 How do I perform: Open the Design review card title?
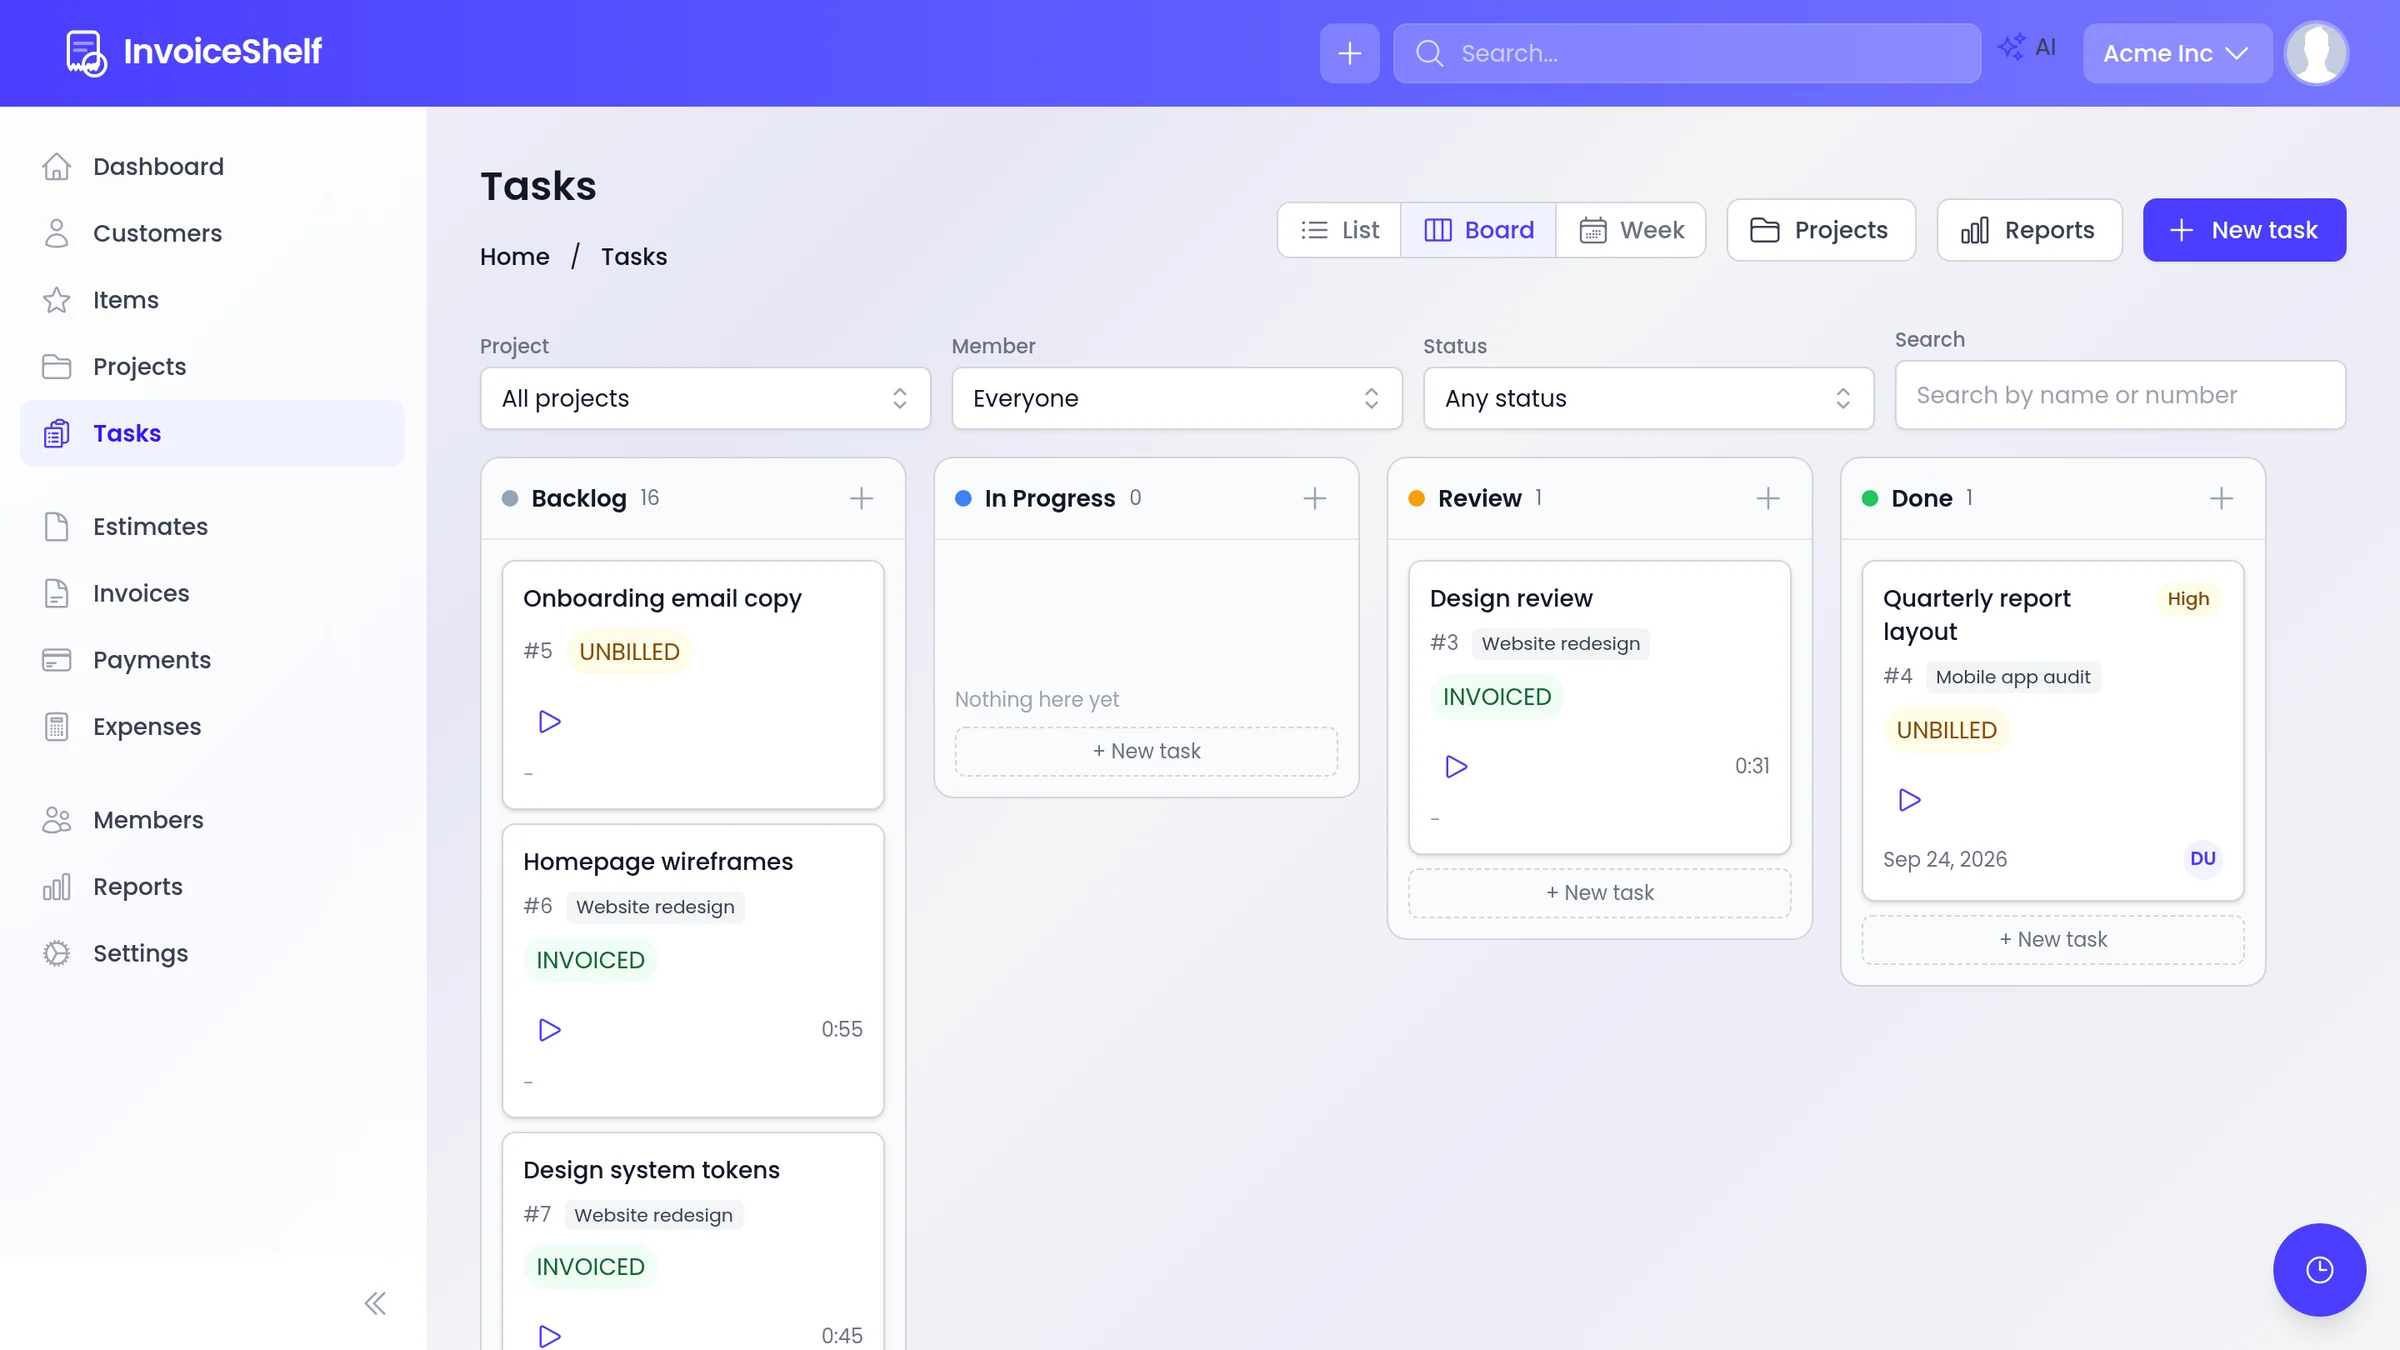(1510, 598)
